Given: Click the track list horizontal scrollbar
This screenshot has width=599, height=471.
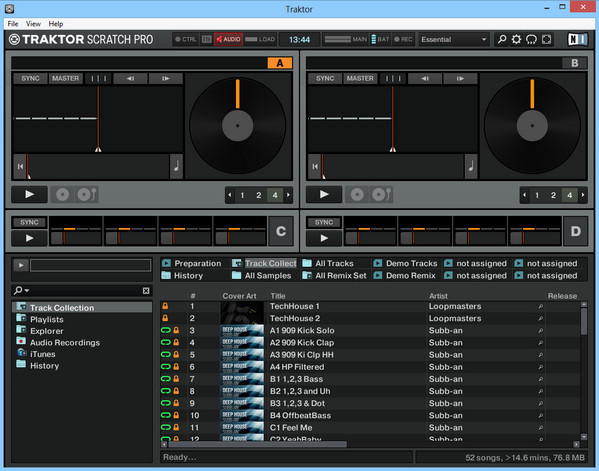Looking at the screenshot, I should click(258, 444).
